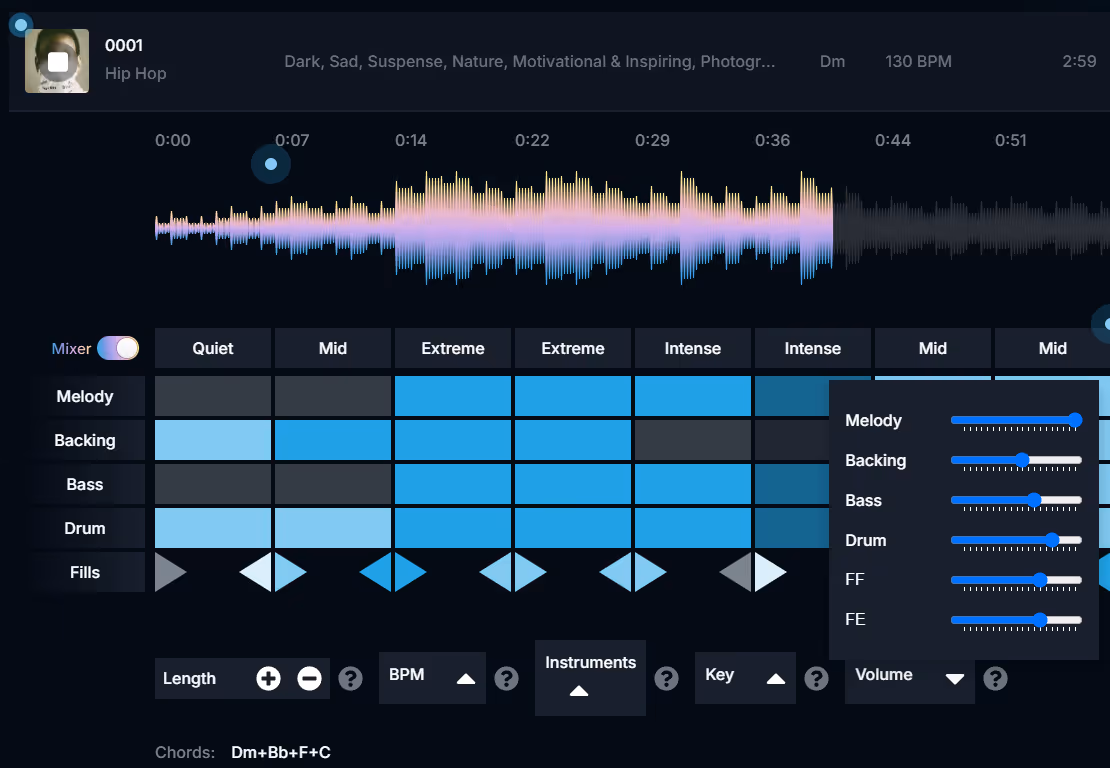The height and width of the screenshot is (768, 1110).
Task: Adjust the Backing volume slider
Action: [x=1017, y=460]
